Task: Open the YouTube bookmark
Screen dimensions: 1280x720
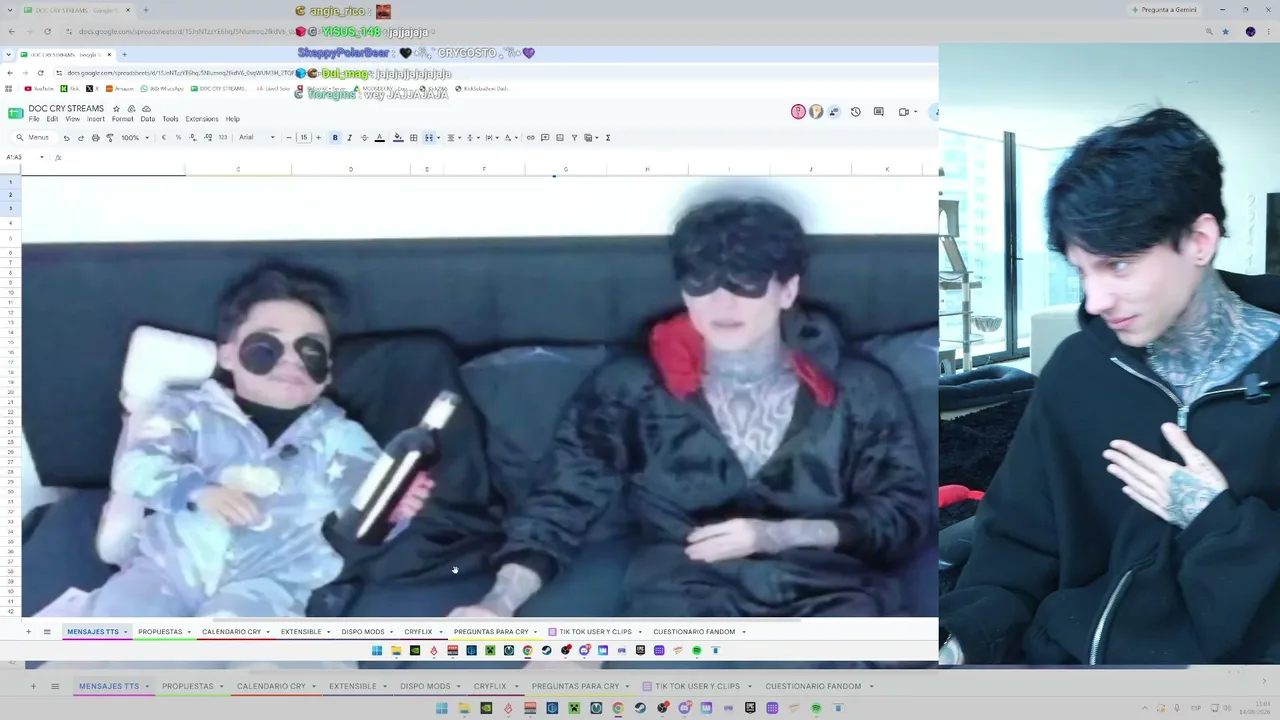Action: (39, 89)
